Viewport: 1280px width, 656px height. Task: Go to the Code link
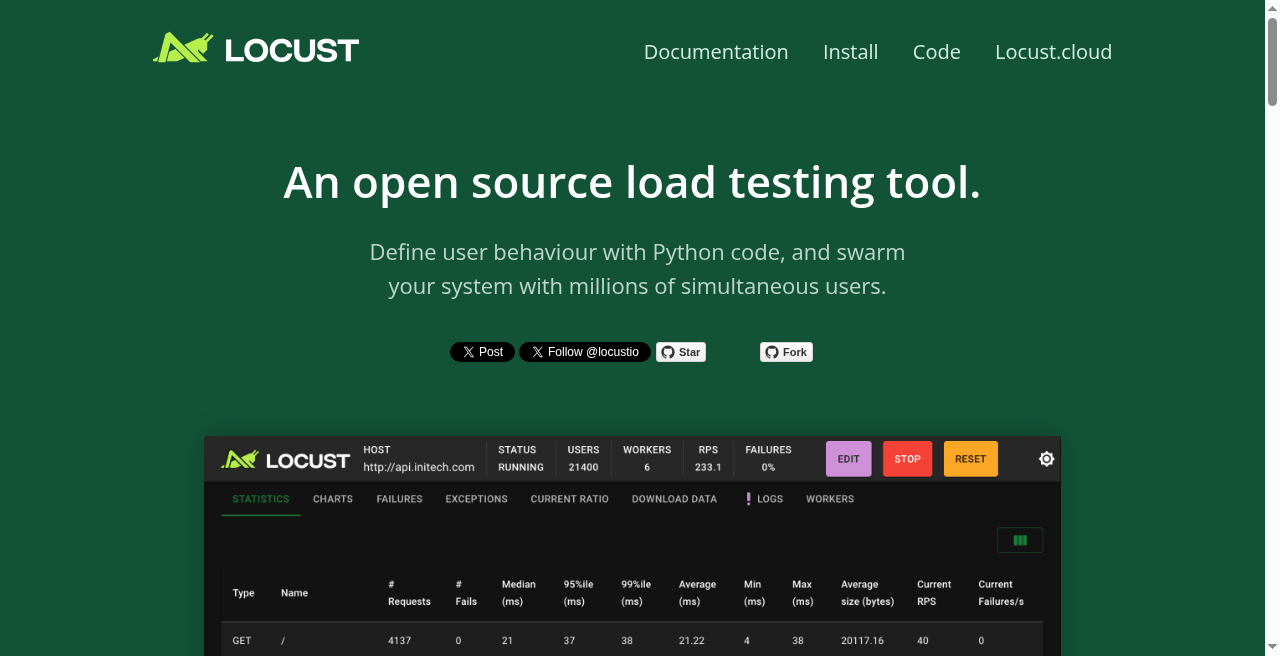tap(937, 52)
